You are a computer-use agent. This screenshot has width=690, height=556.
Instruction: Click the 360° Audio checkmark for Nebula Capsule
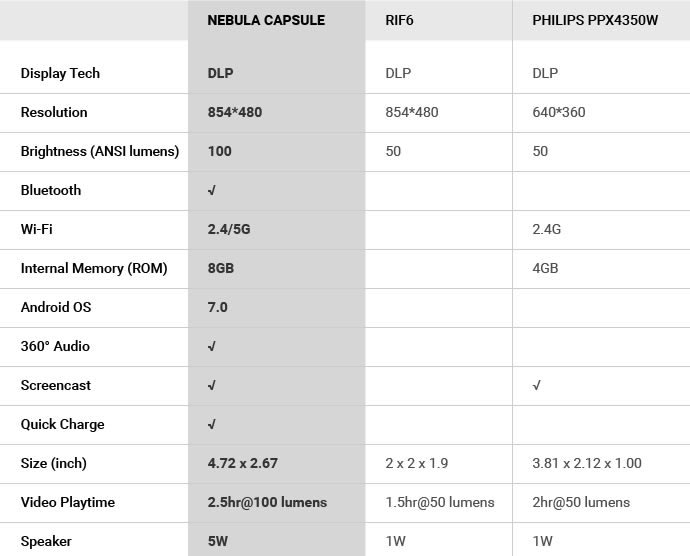[212, 346]
